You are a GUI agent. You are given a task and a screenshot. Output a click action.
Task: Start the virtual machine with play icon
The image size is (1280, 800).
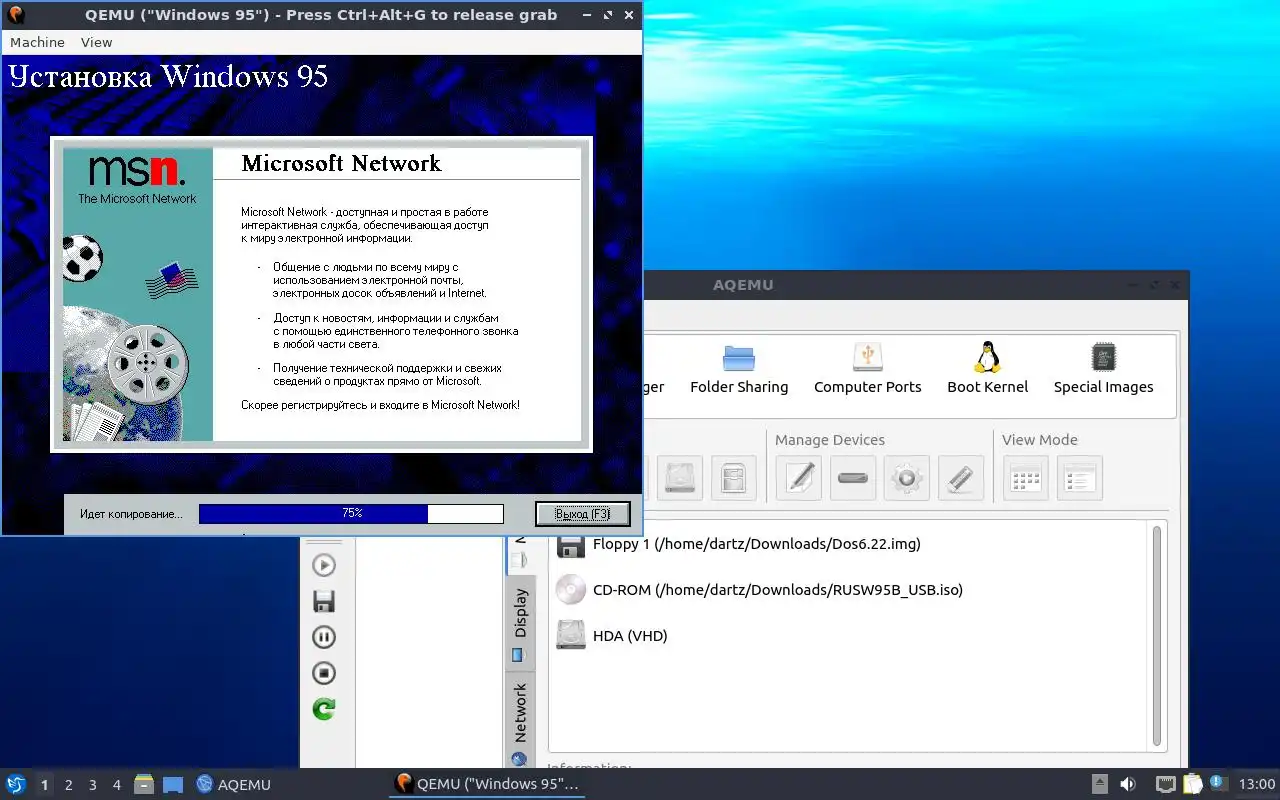324,565
